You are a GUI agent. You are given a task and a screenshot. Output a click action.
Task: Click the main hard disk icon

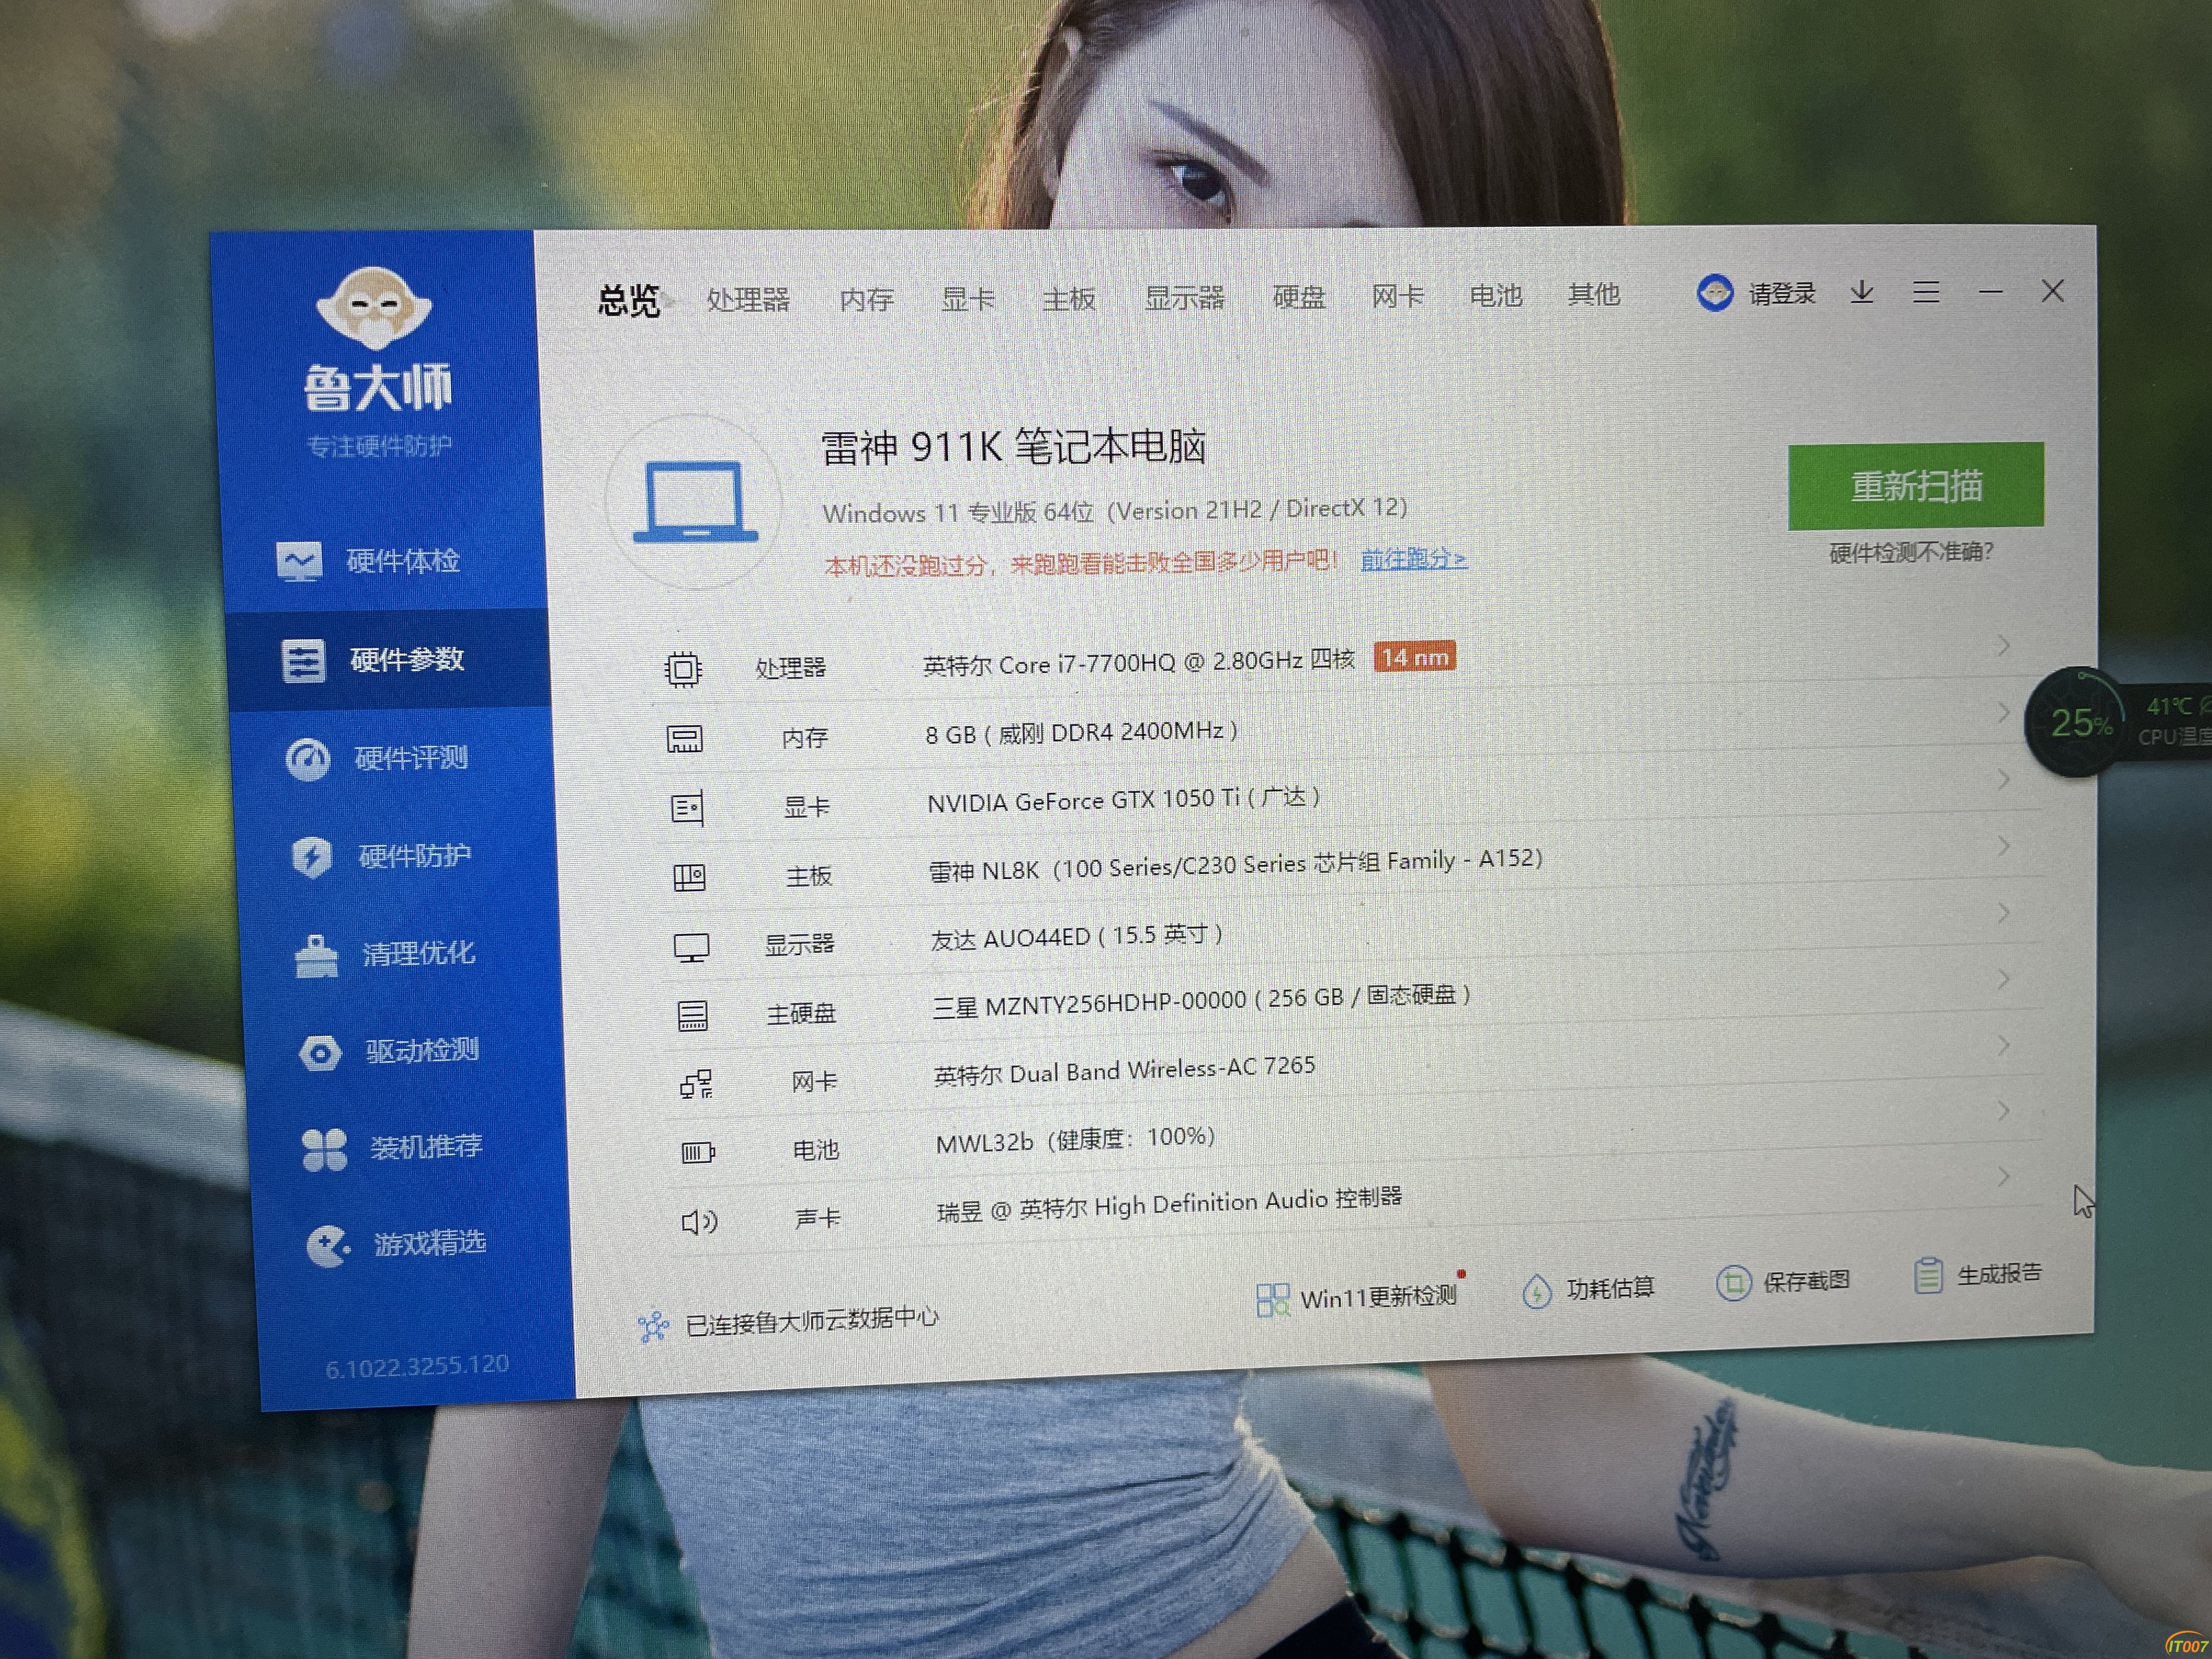pos(693,1015)
